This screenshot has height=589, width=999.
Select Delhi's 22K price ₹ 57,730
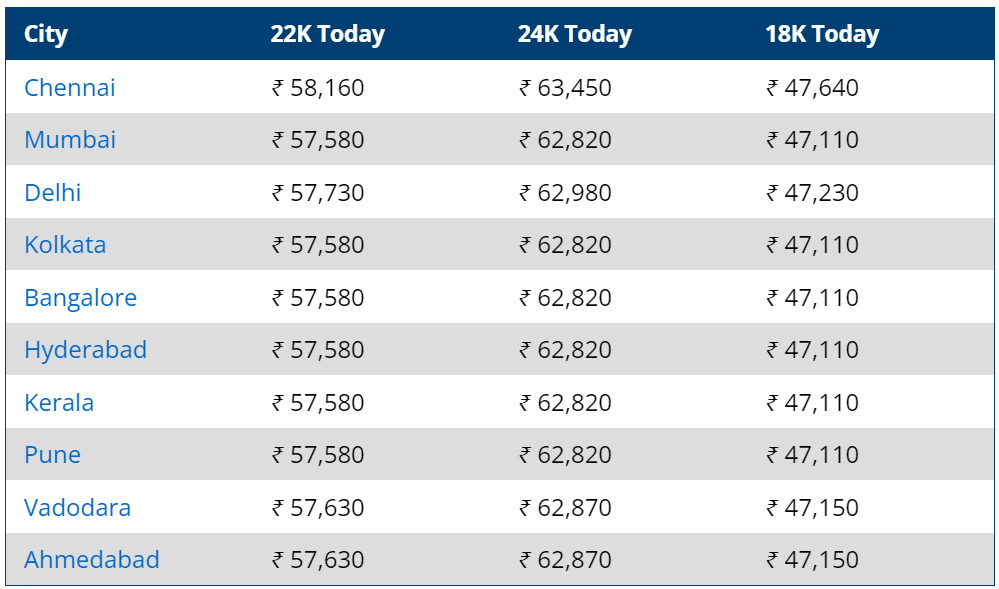318,193
